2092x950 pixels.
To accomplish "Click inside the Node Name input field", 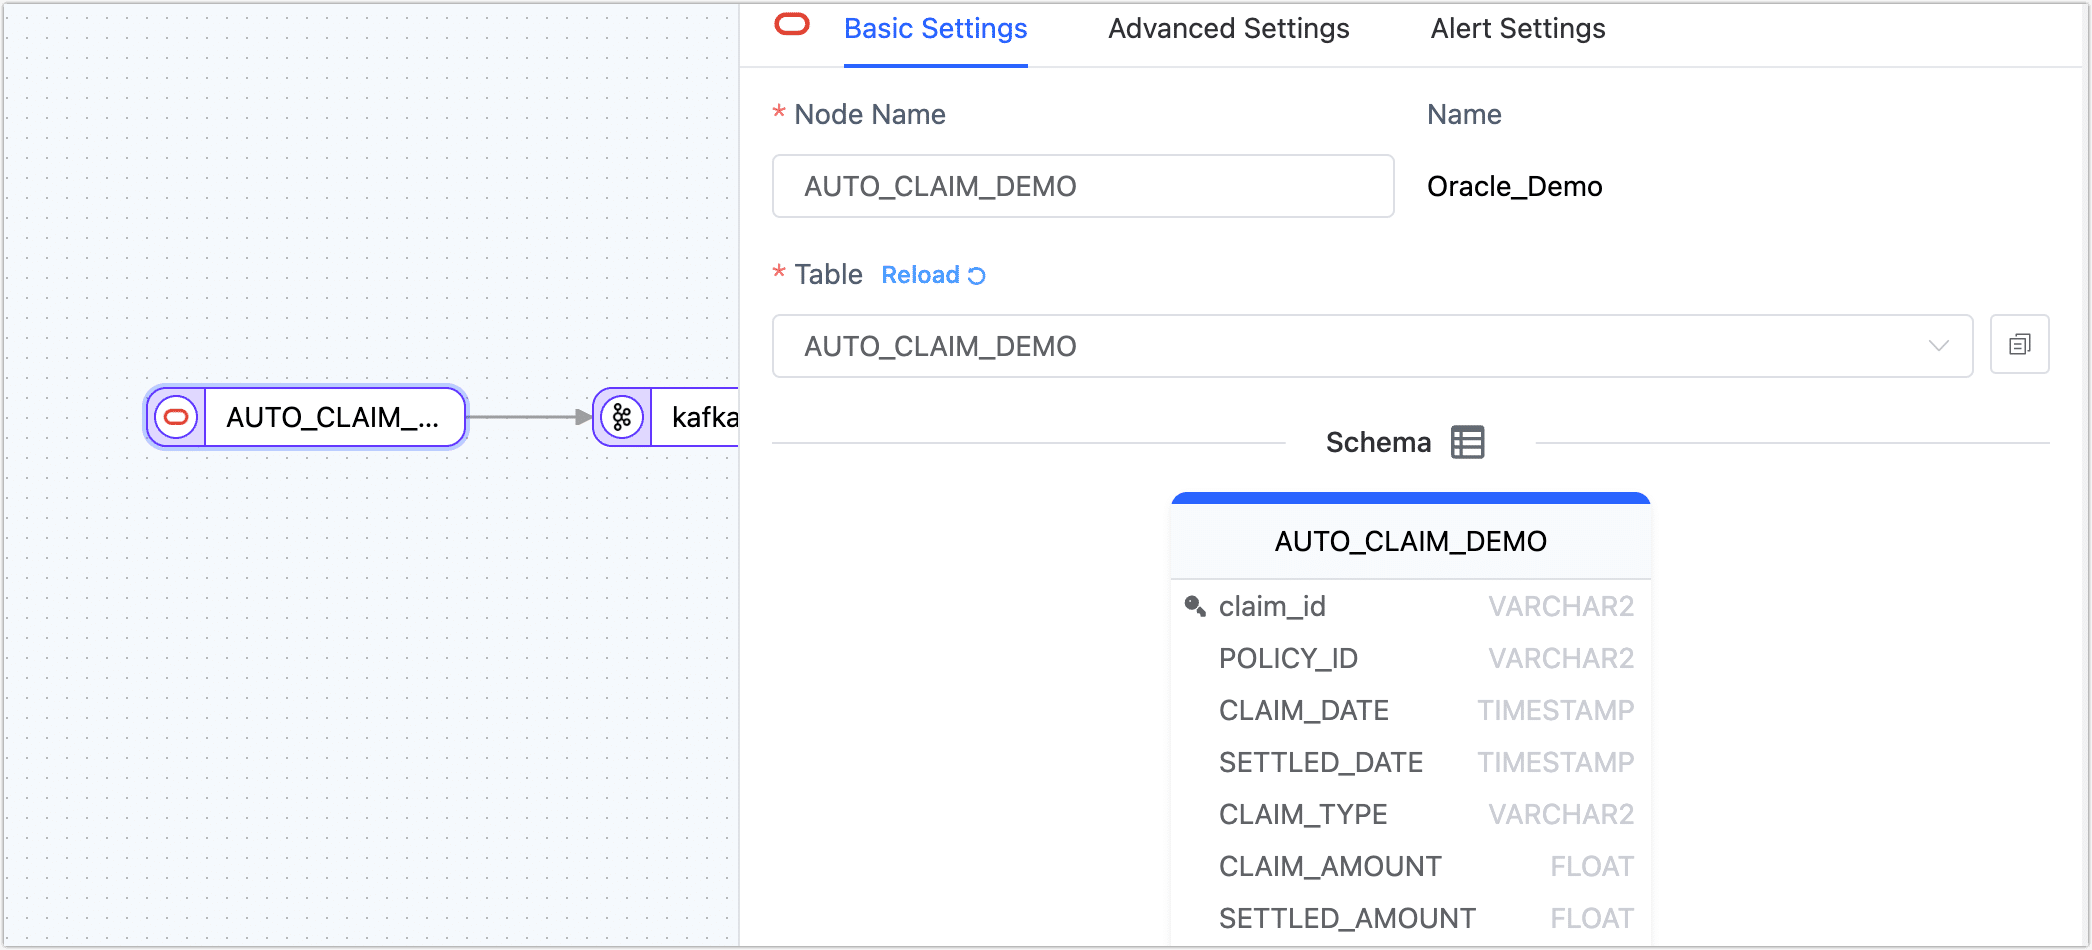I will pos(1082,186).
